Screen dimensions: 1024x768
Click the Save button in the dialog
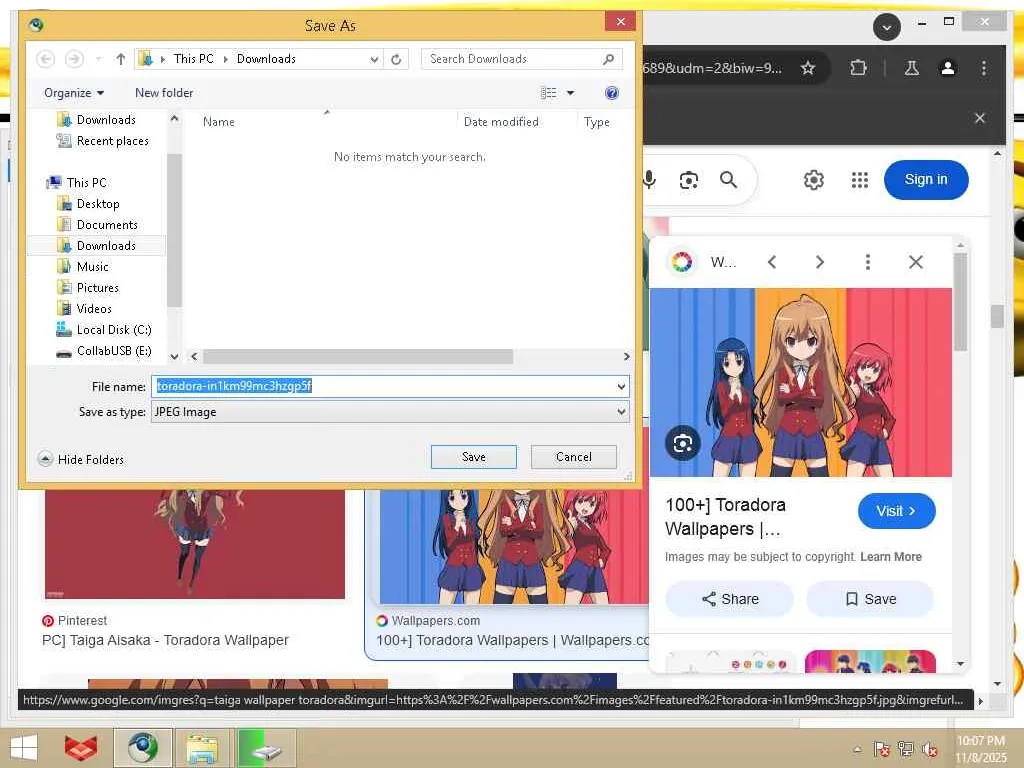[473, 457]
